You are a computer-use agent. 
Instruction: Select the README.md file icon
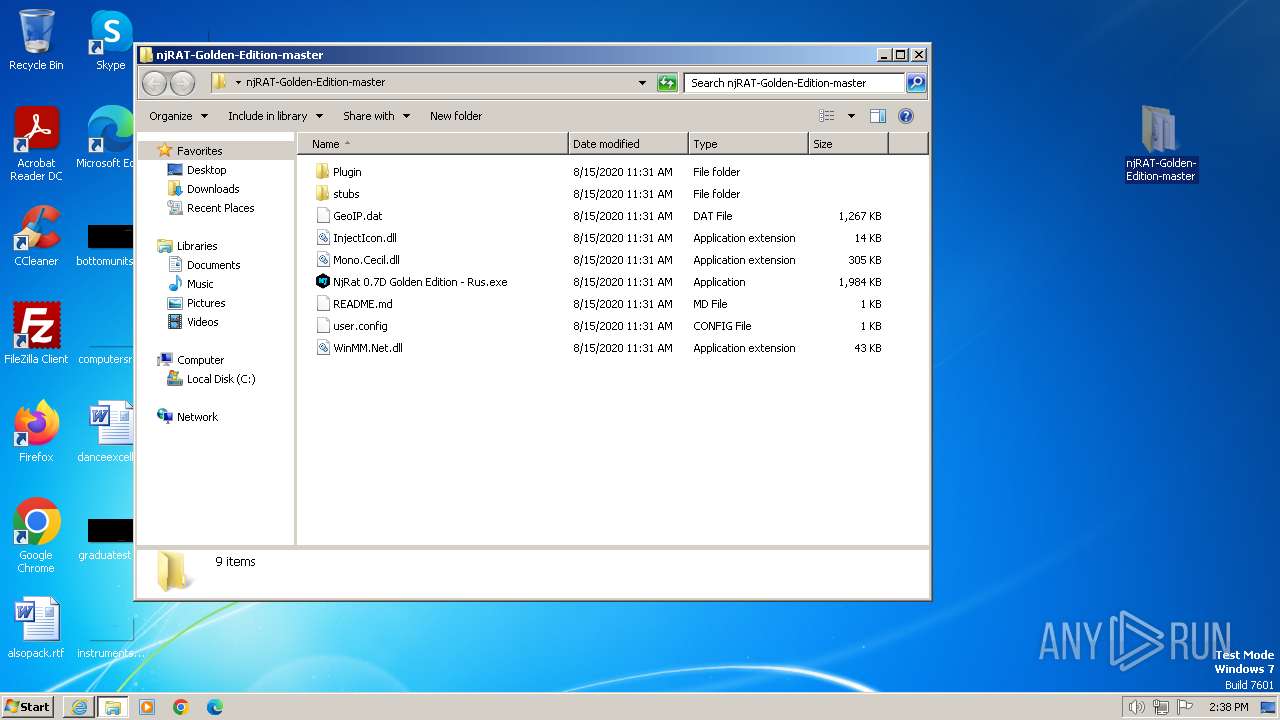tap(323, 304)
